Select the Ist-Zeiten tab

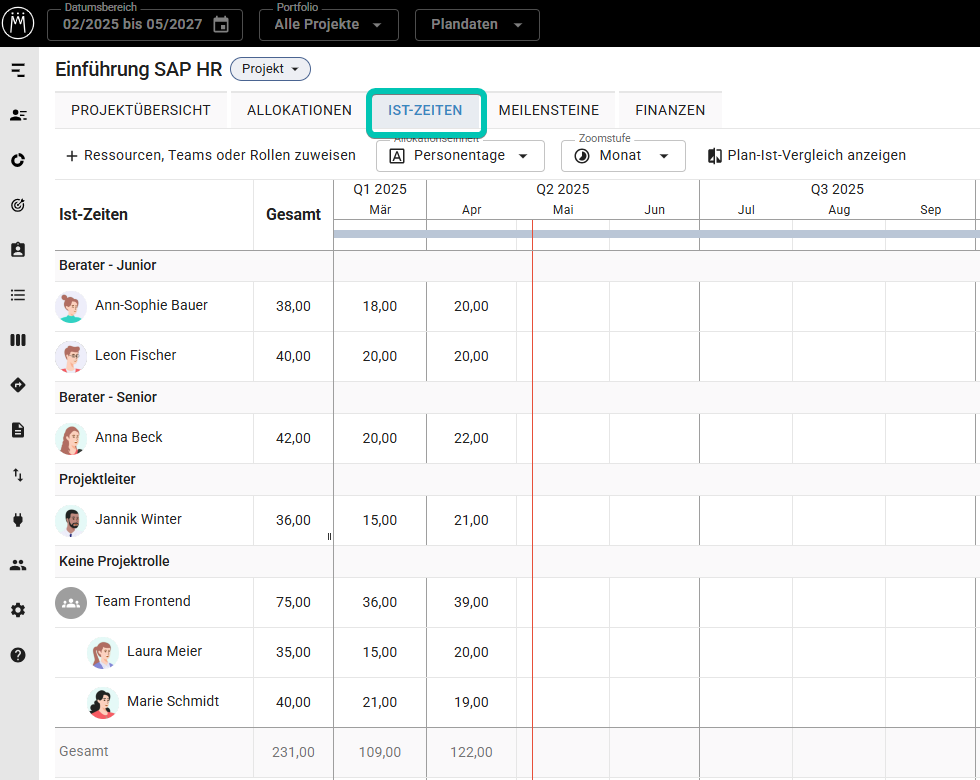[425, 110]
